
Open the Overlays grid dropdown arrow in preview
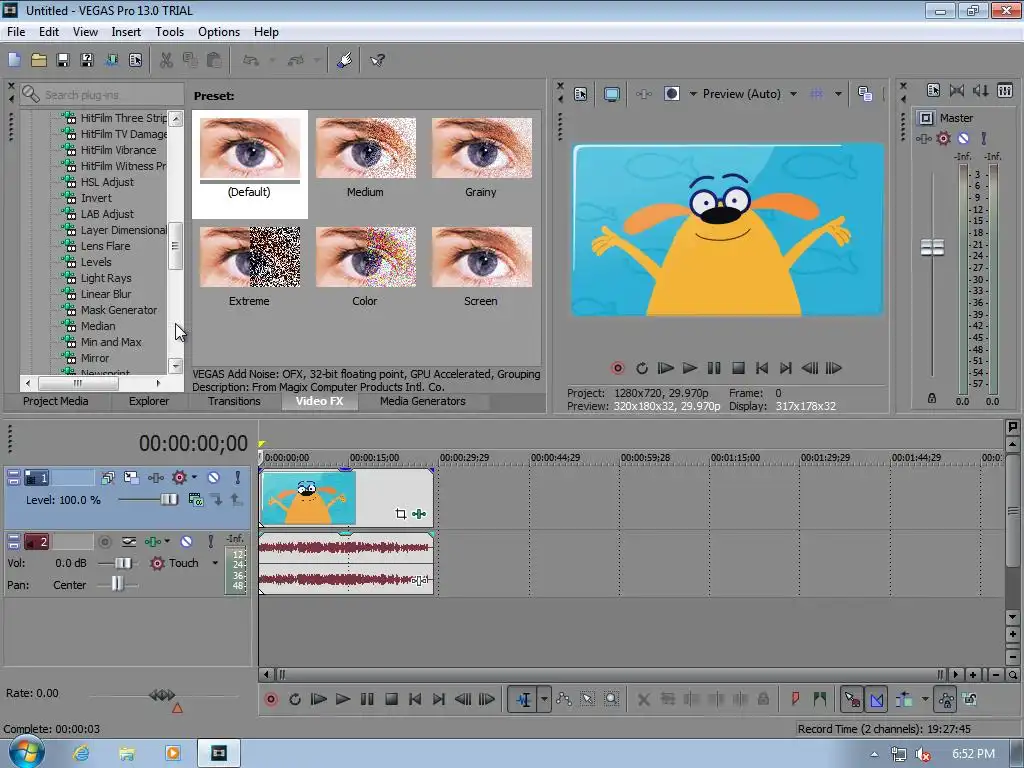point(838,94)
